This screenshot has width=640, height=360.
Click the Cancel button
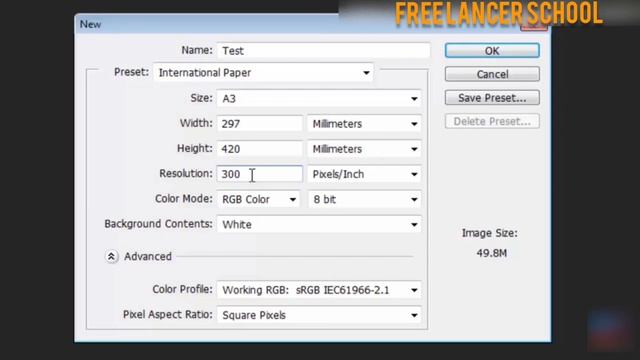click(x=492, y=74)
